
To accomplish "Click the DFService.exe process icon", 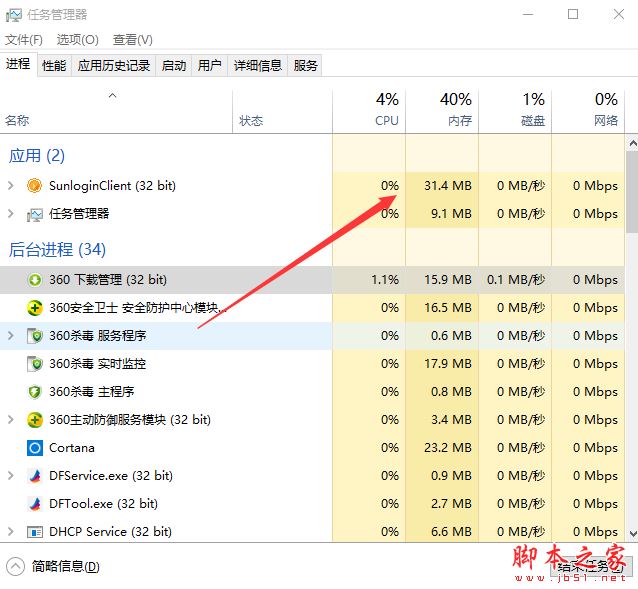I will [x=35, y=476].
